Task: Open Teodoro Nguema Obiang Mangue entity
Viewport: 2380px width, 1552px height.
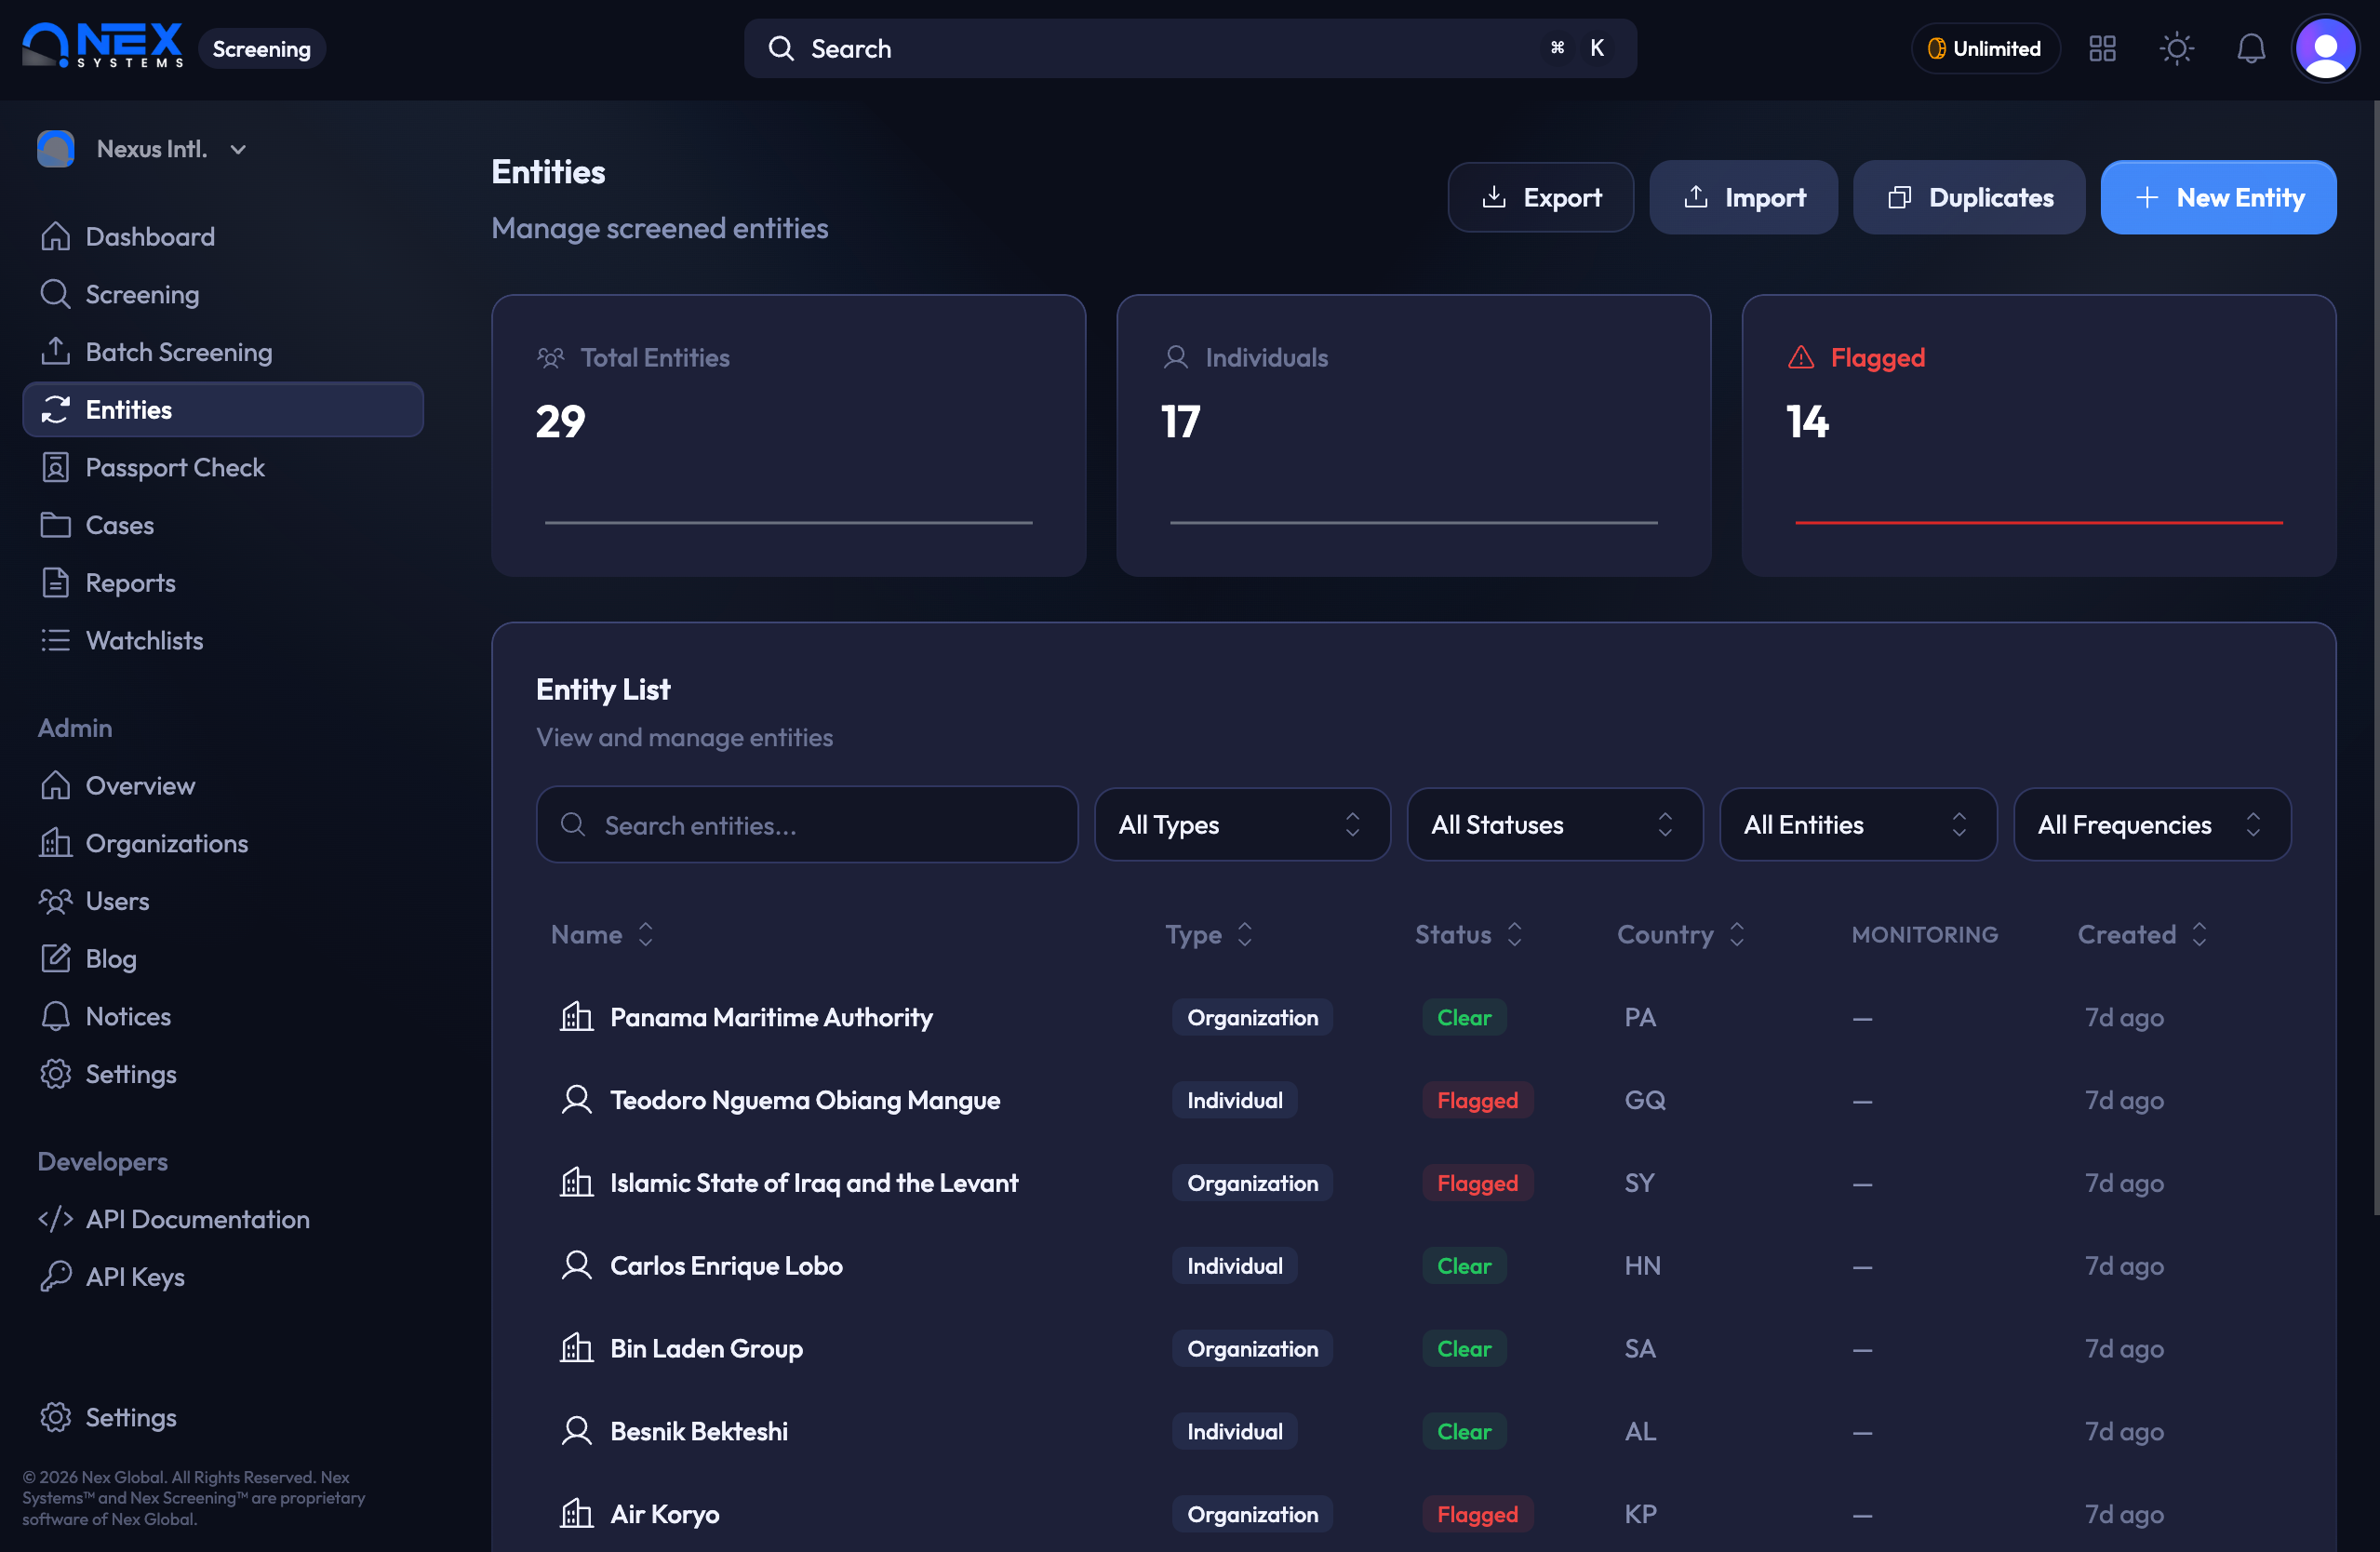Action: click(805, 1100)
